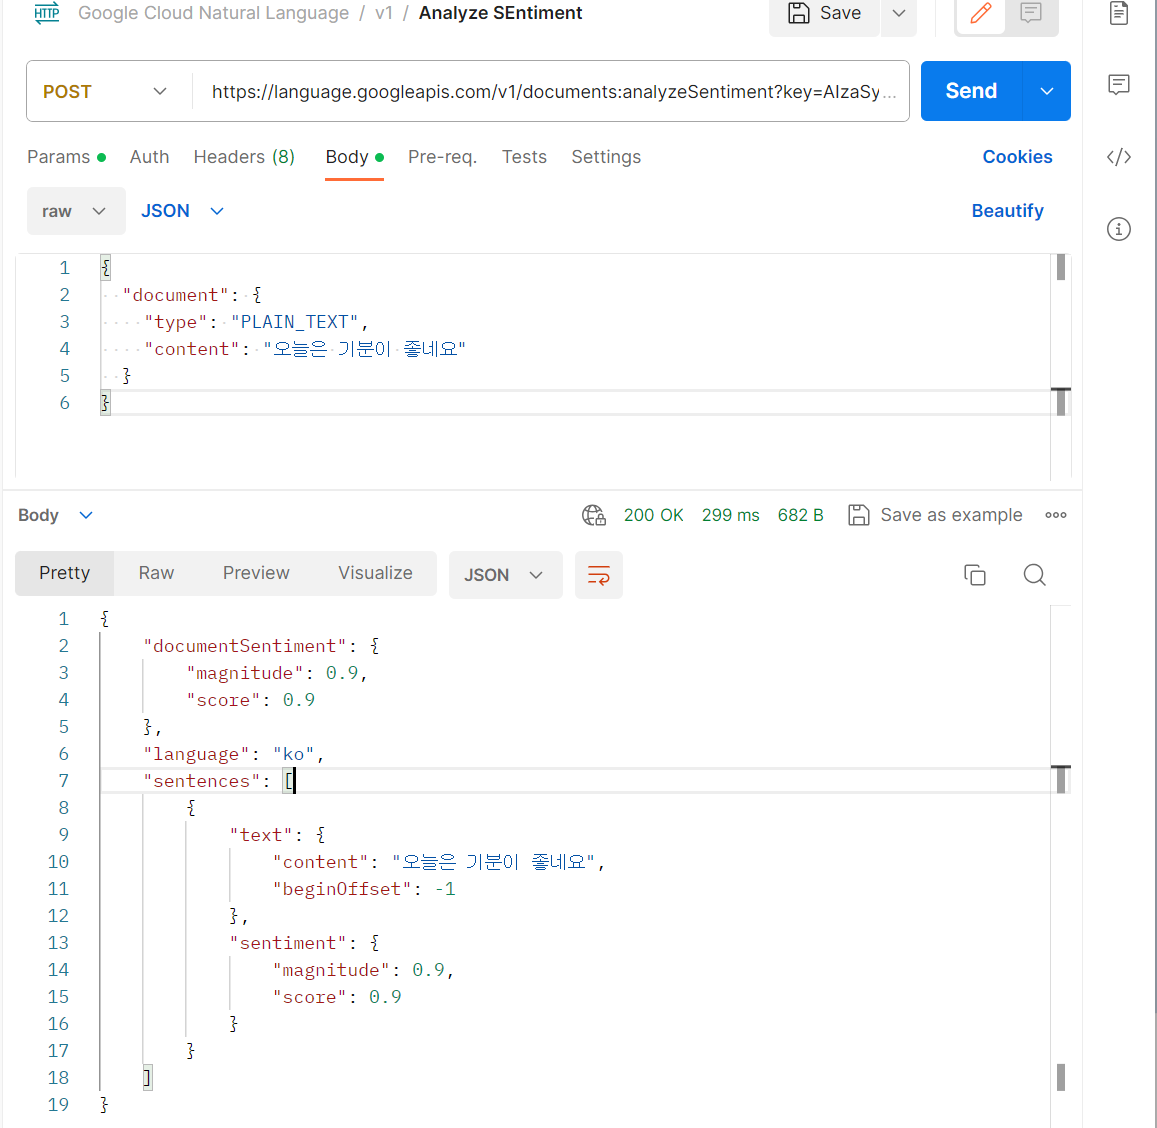Switch to the Auth tab
1157x1128 pixels.
(x=149, y=157)
